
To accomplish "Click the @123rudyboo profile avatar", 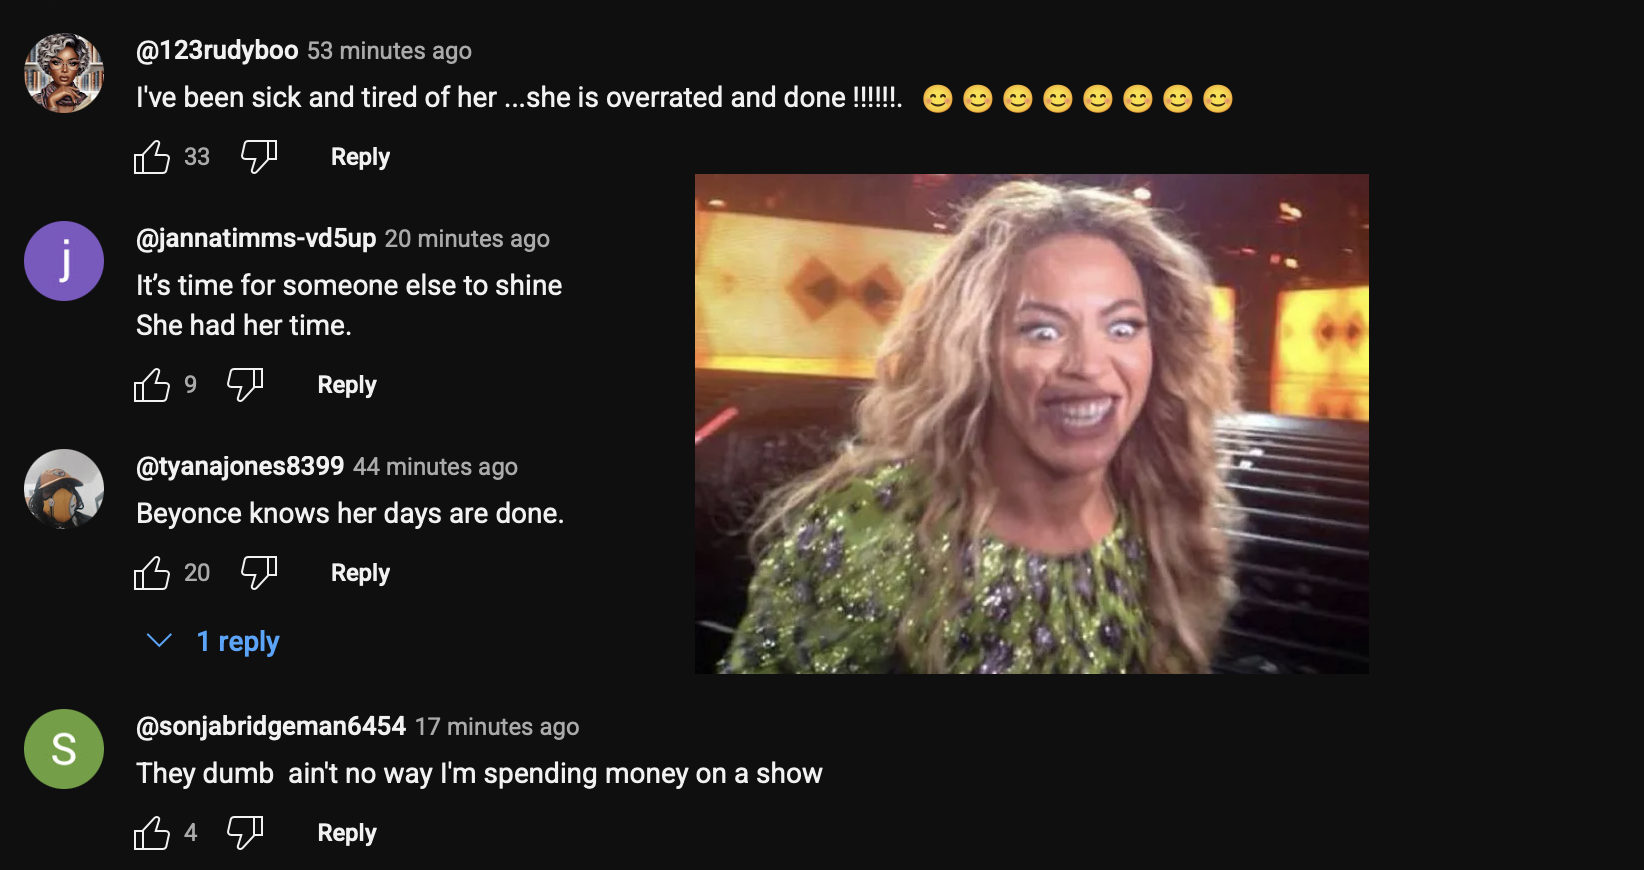I will click(x=64, y=73).
